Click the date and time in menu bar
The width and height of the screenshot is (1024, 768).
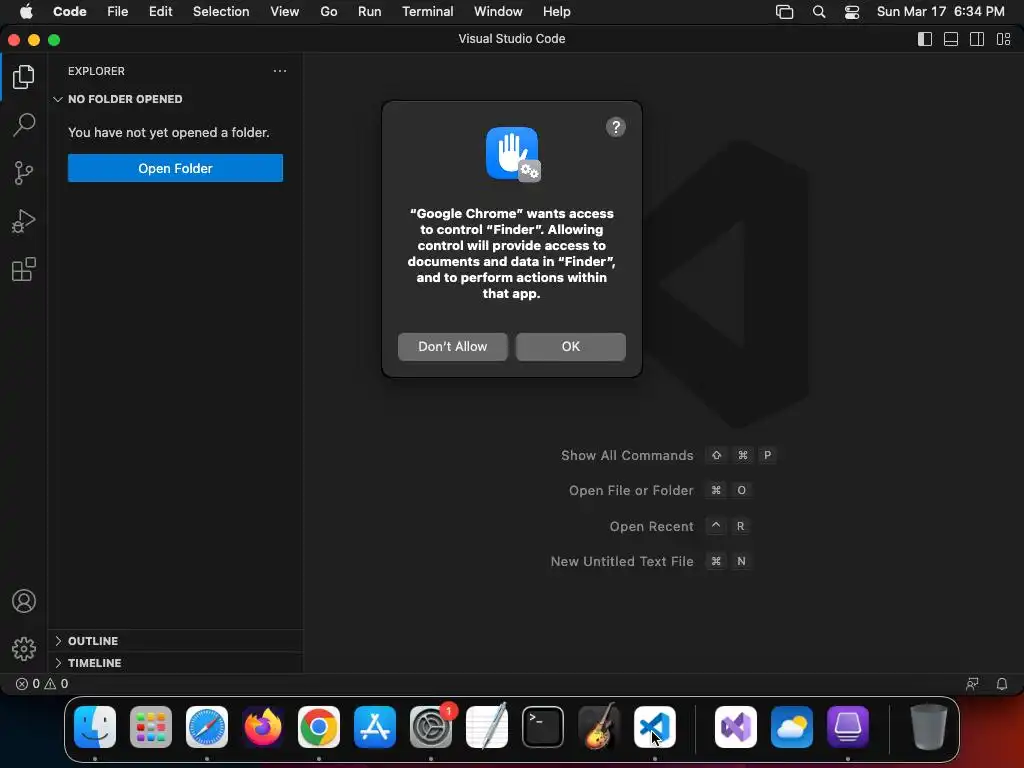(940, 12)
